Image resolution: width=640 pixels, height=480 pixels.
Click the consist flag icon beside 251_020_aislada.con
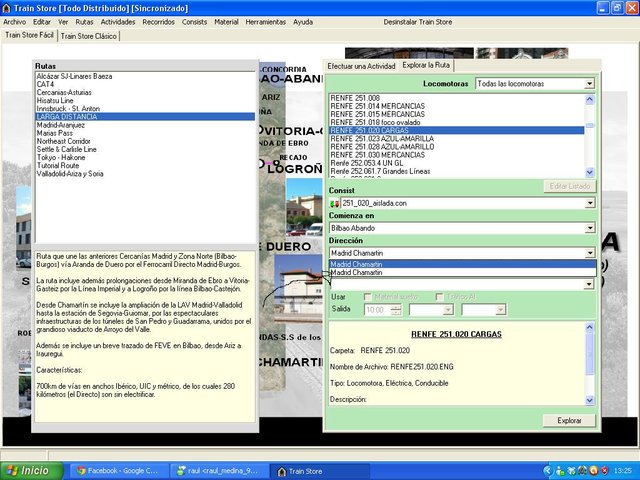336,203
